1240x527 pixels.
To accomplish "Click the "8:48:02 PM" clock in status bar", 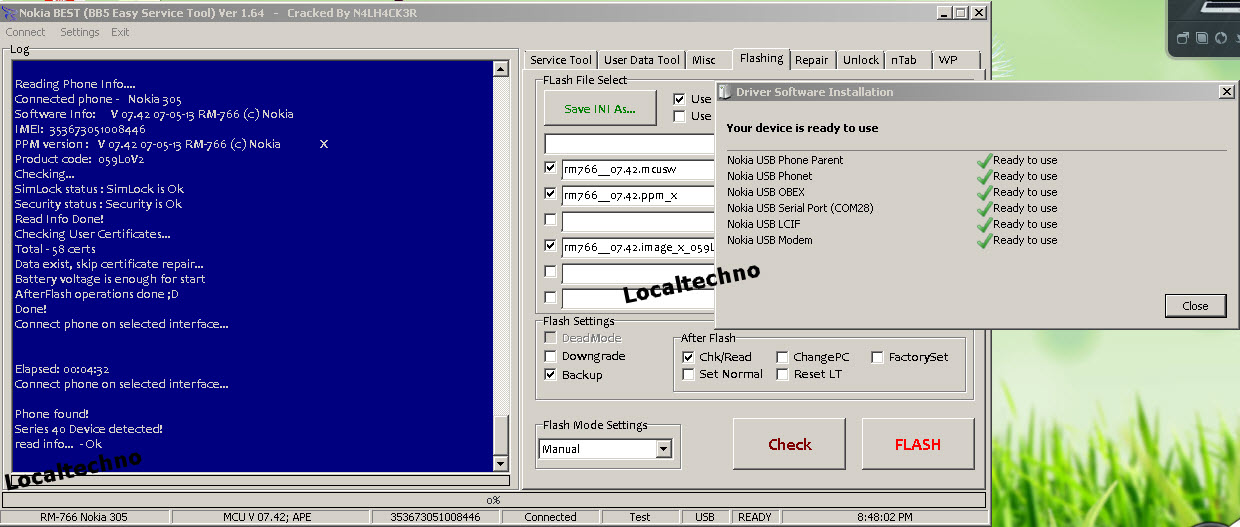I will click(x=885, y=517).
